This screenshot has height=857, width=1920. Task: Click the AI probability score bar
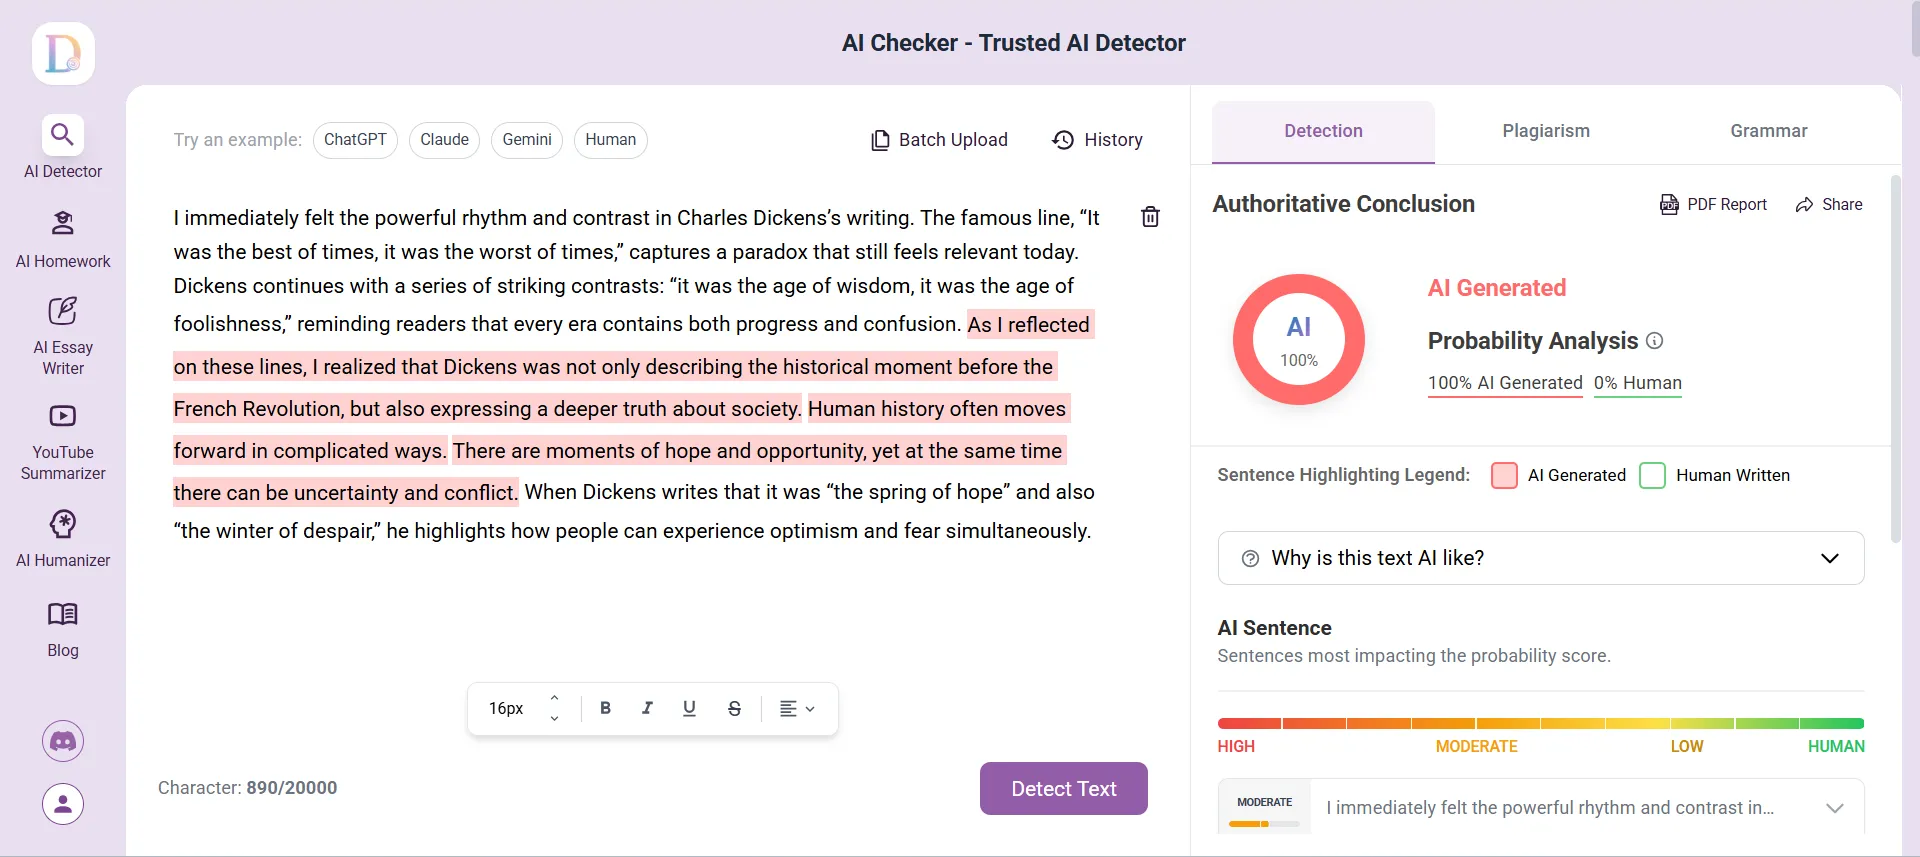pos(1540,723)
